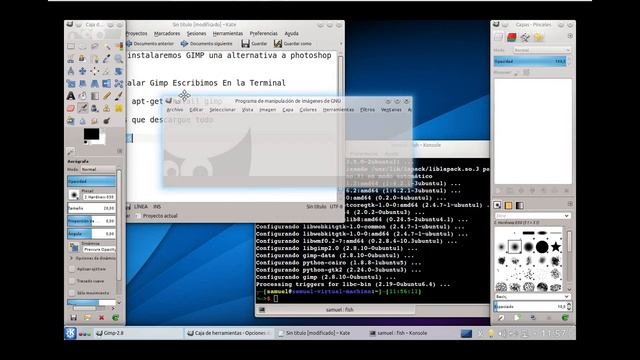
Task: Open Sesiones menu in Kate
Action: (196, 33)
